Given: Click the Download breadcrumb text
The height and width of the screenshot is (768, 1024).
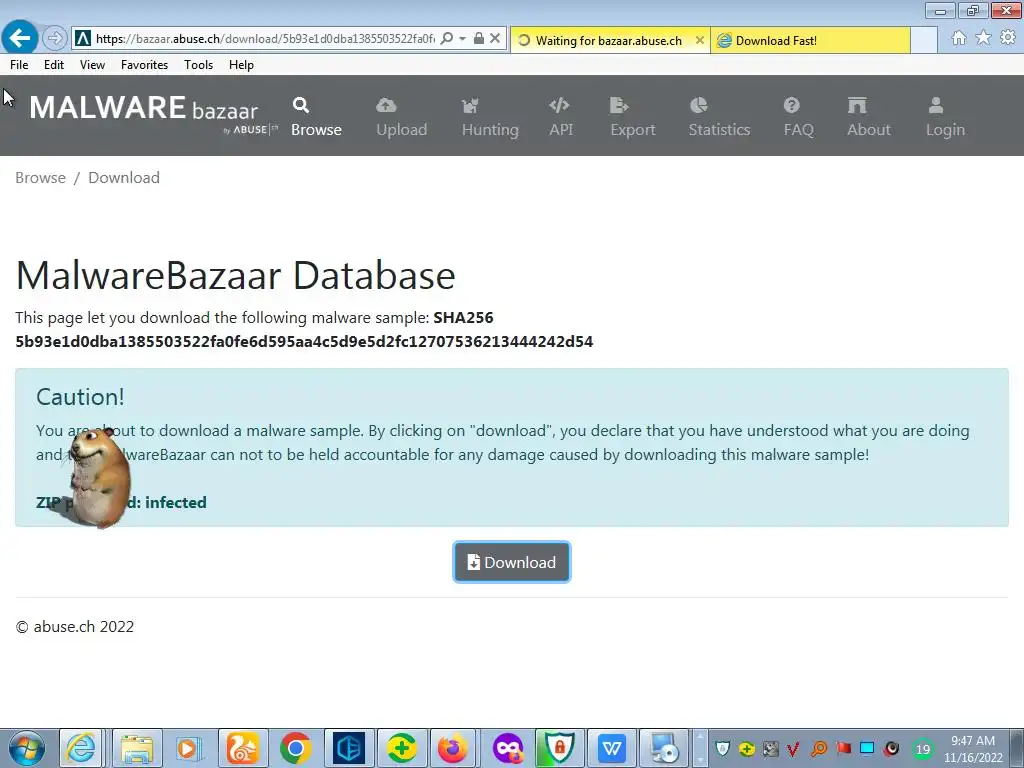Looking at the screenshot, I should tap(123, 178).
